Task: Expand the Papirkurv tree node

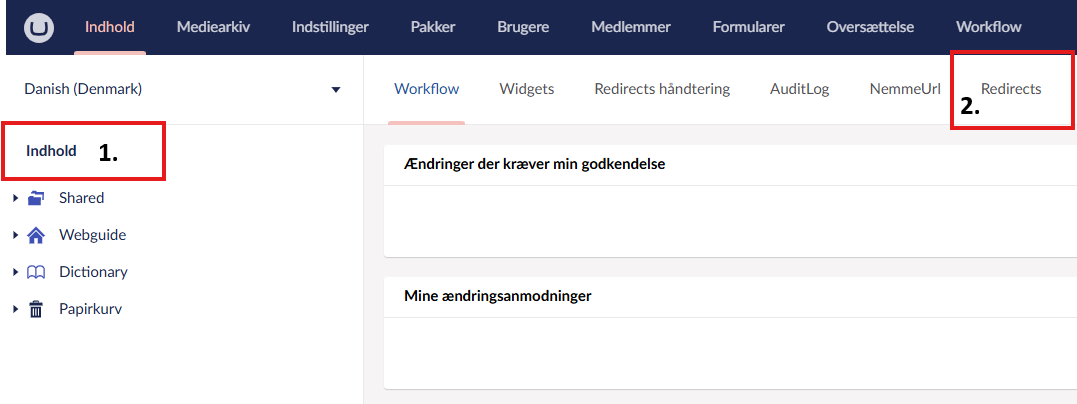Action: [15, 309]
